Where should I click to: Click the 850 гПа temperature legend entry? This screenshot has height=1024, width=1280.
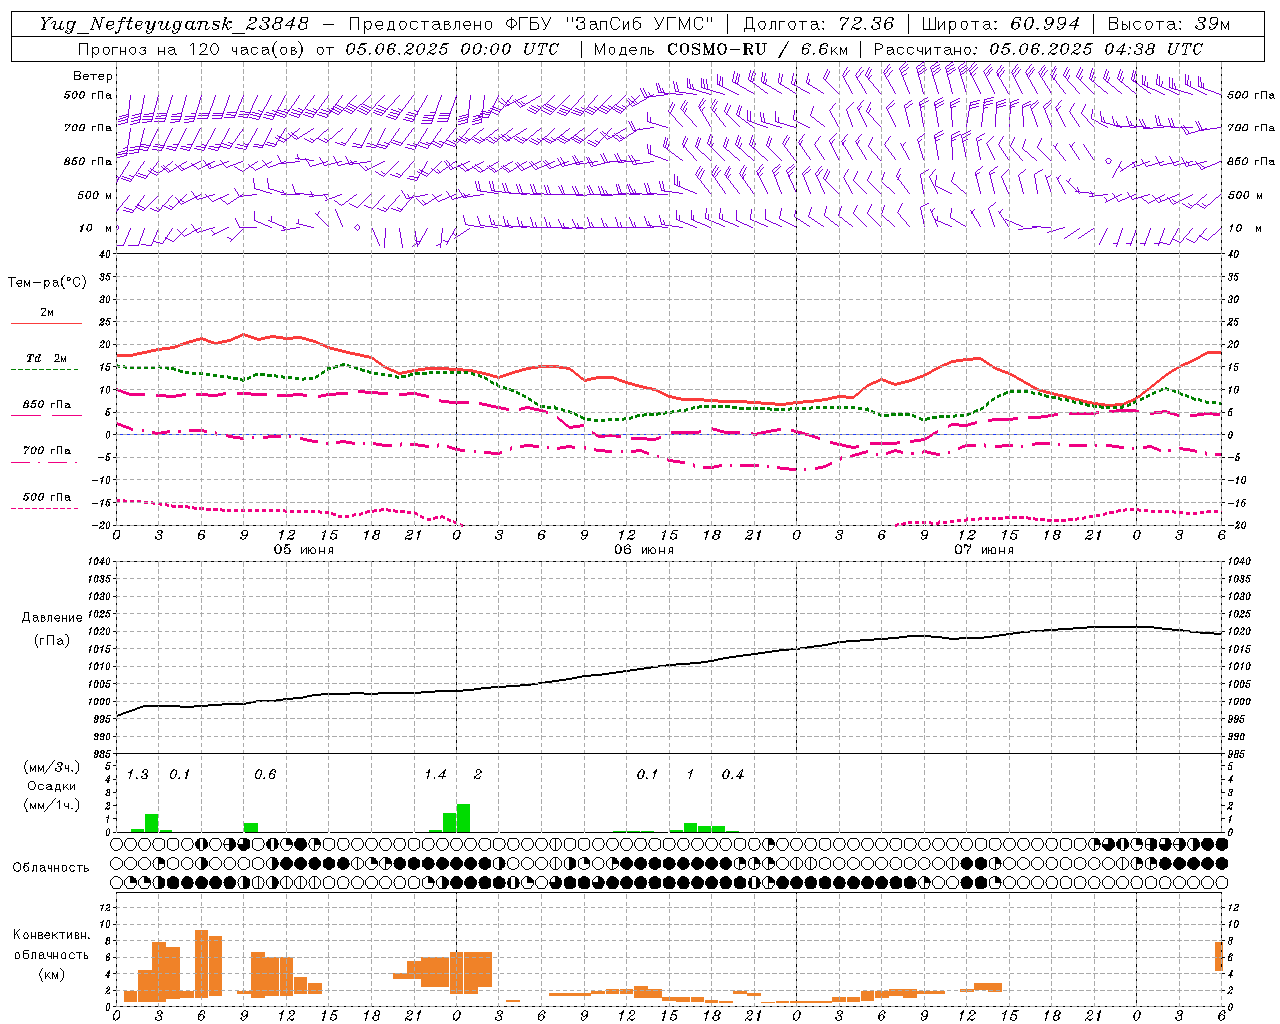pos(46,405)
